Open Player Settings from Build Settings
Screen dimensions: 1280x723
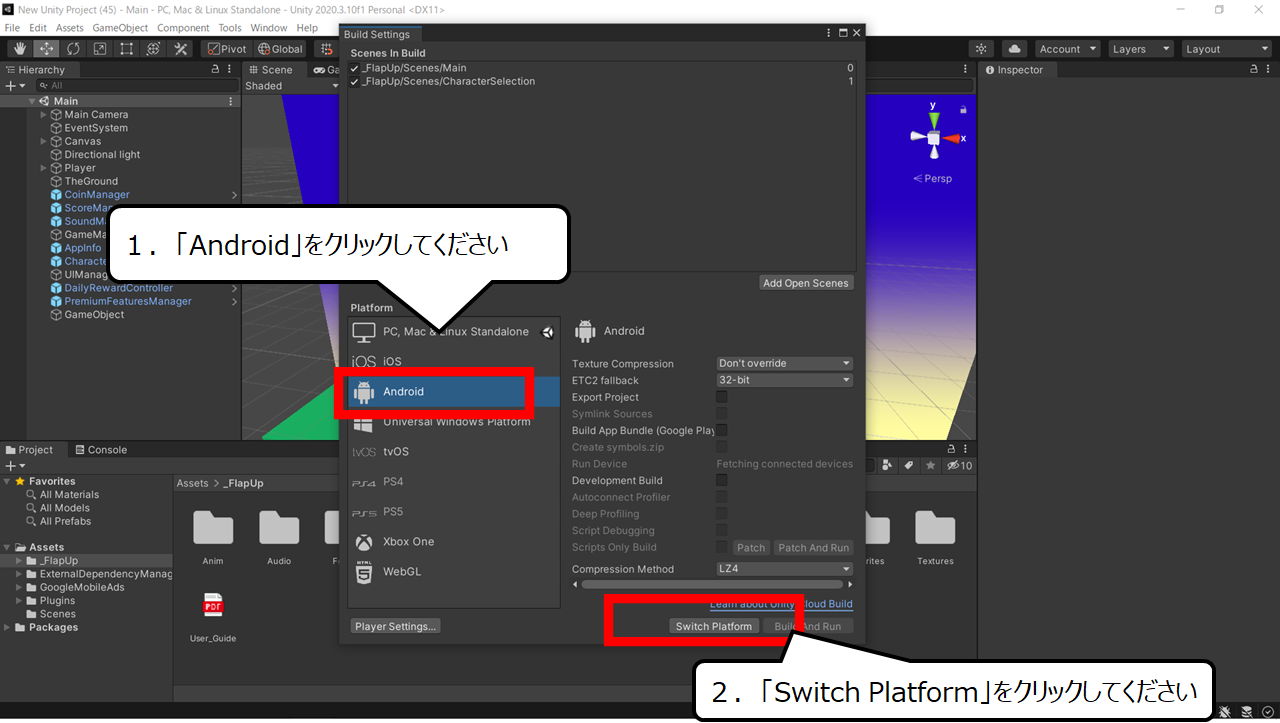pos(396,626)
